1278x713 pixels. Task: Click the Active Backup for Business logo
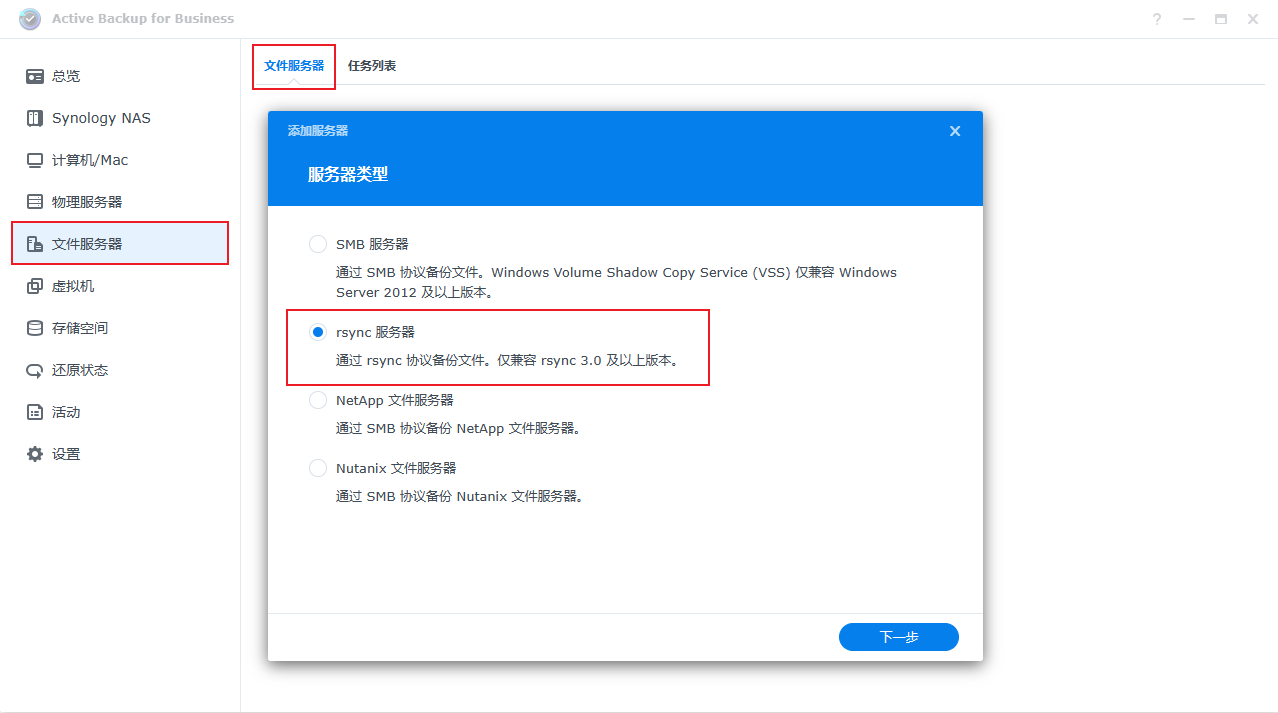tap(30, 19)
